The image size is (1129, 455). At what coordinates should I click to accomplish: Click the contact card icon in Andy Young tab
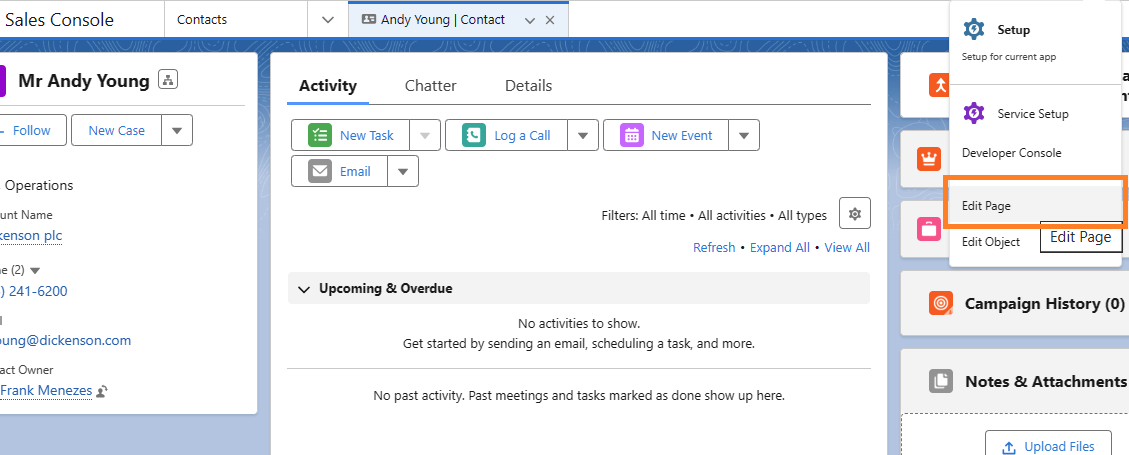pyautogui.click(x=369, y=19)
